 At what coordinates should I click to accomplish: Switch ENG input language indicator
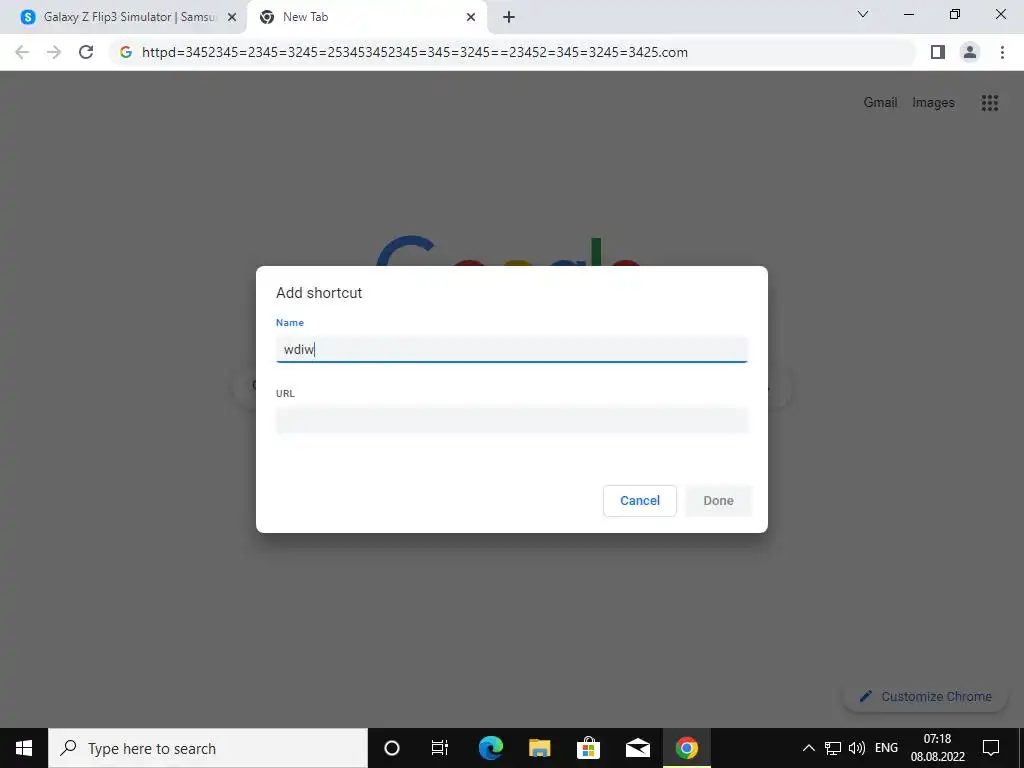click(x=886, y=748)
